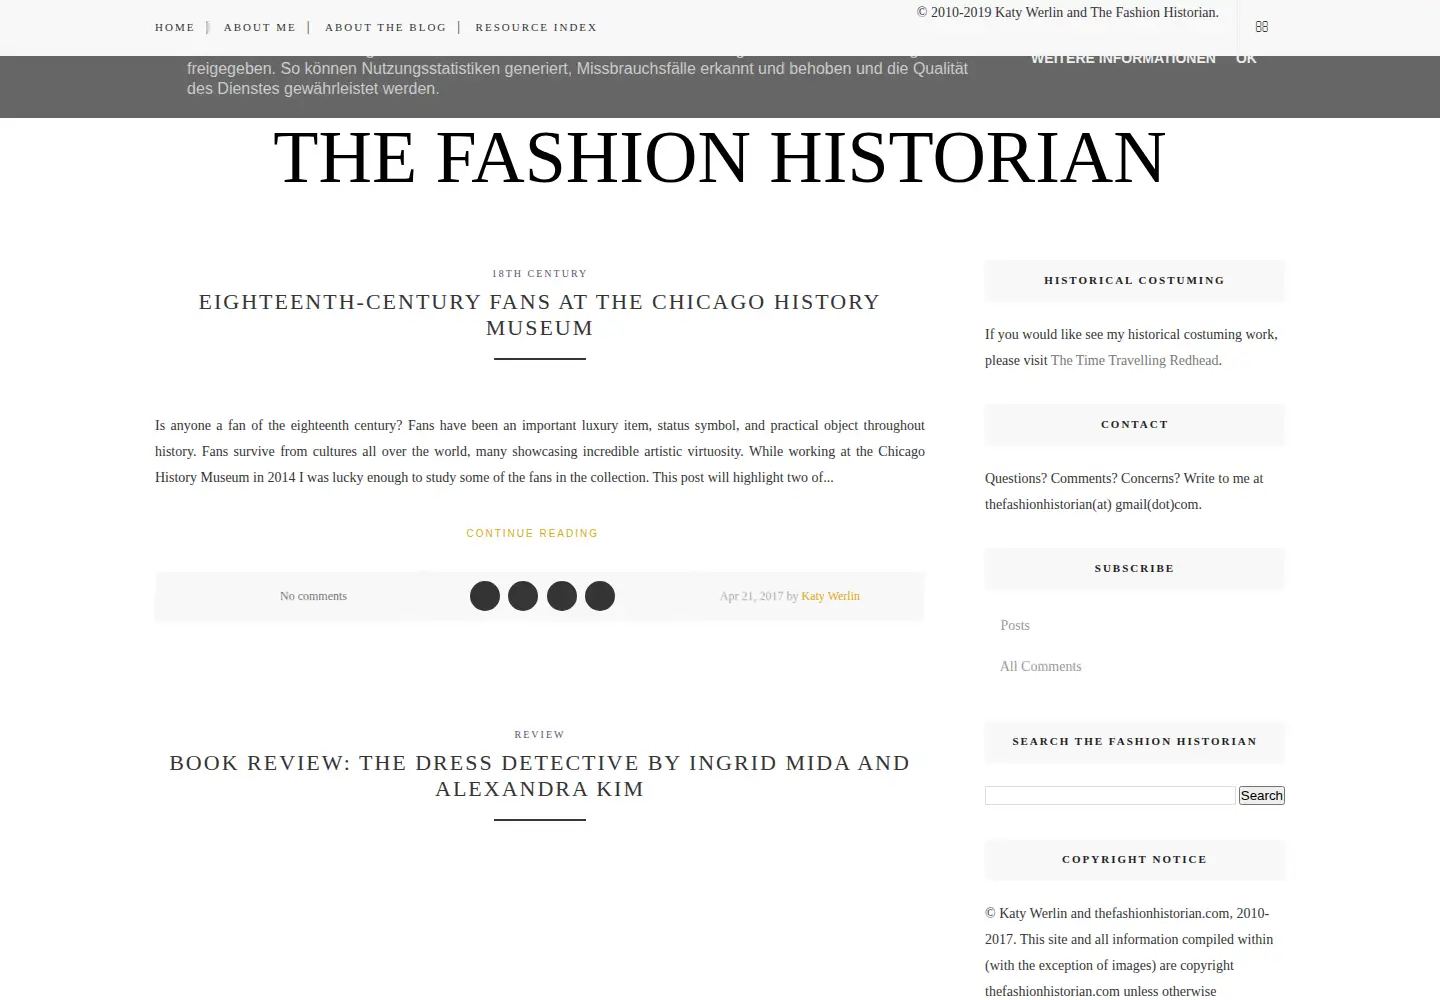This screenshot has width=1440, height=1000.
Task: Click the Apr 21, 2017 post date
Action: tap(752, 596)
